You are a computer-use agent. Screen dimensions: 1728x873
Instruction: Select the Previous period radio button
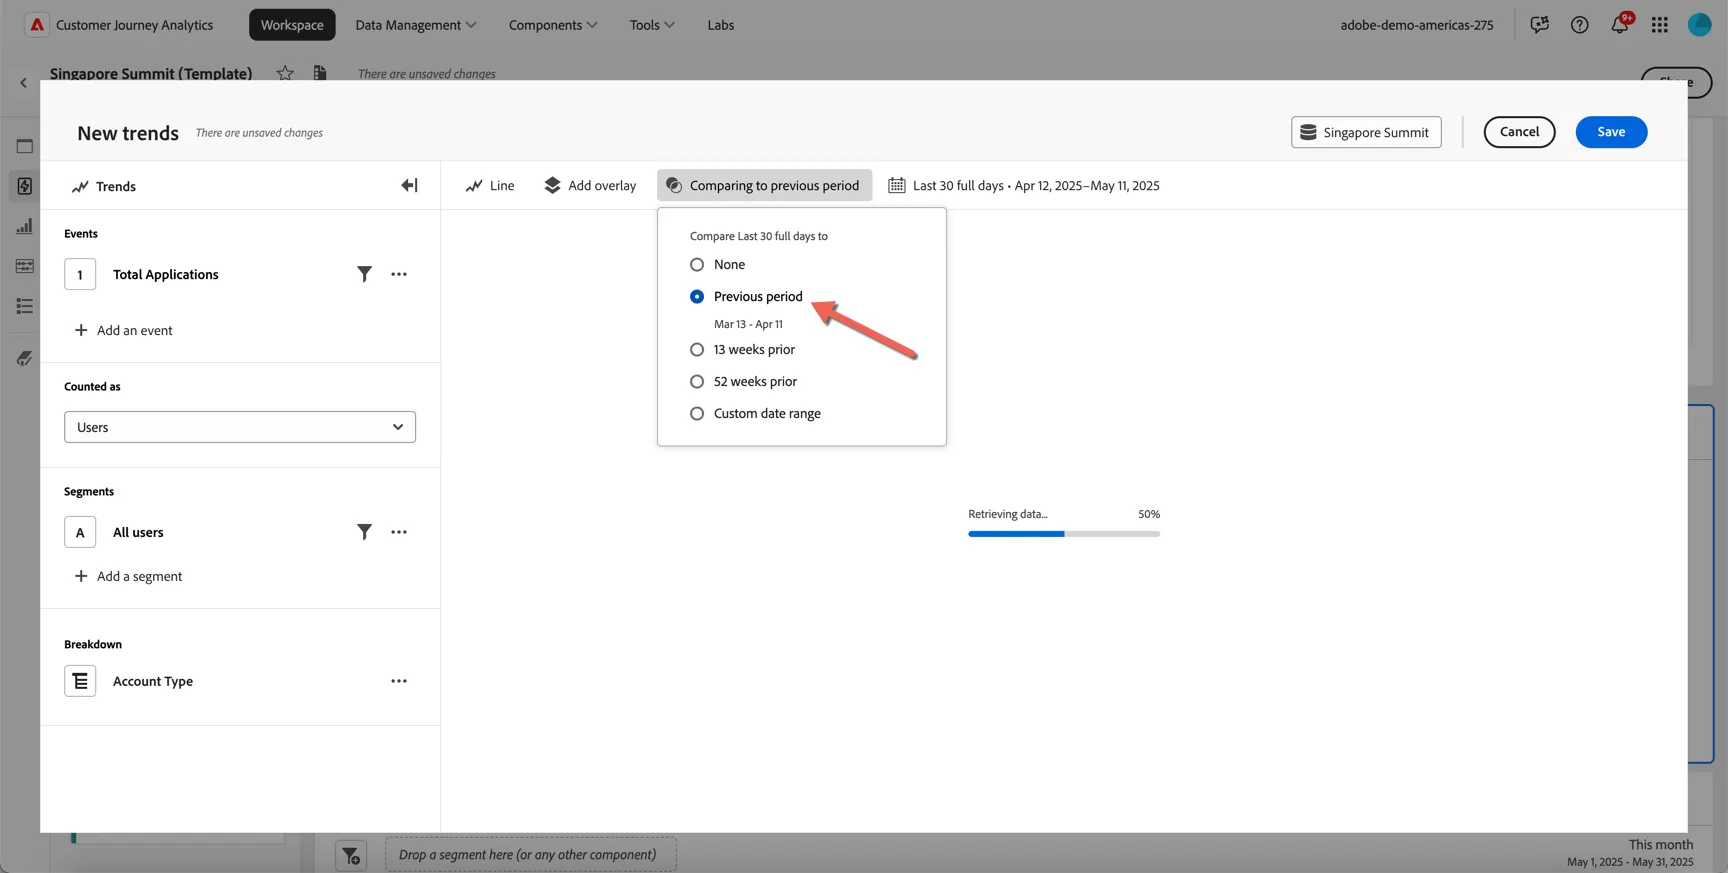coord(697,297)
